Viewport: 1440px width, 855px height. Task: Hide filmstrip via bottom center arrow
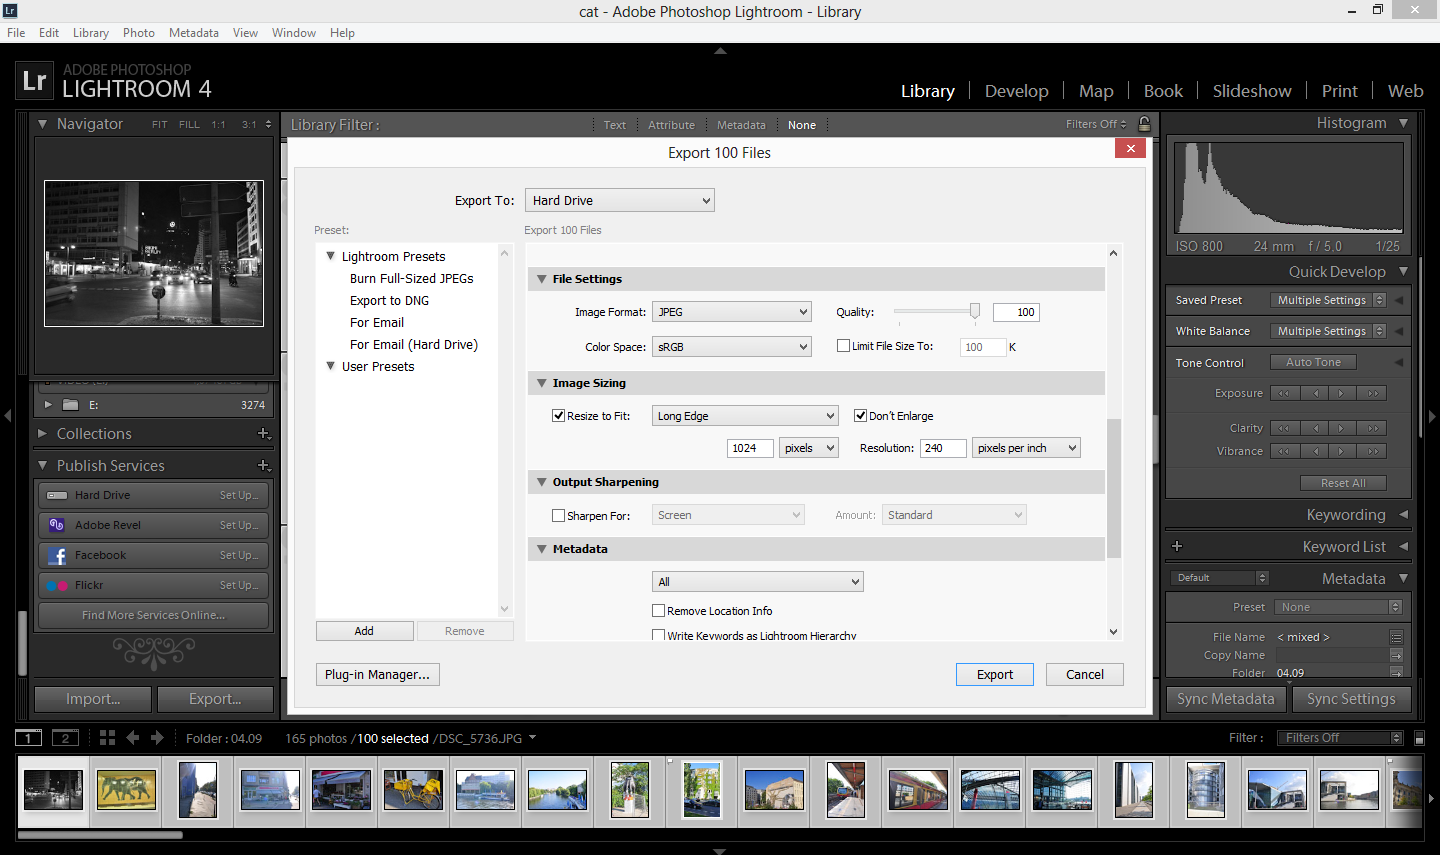click(x=720, y=850)
